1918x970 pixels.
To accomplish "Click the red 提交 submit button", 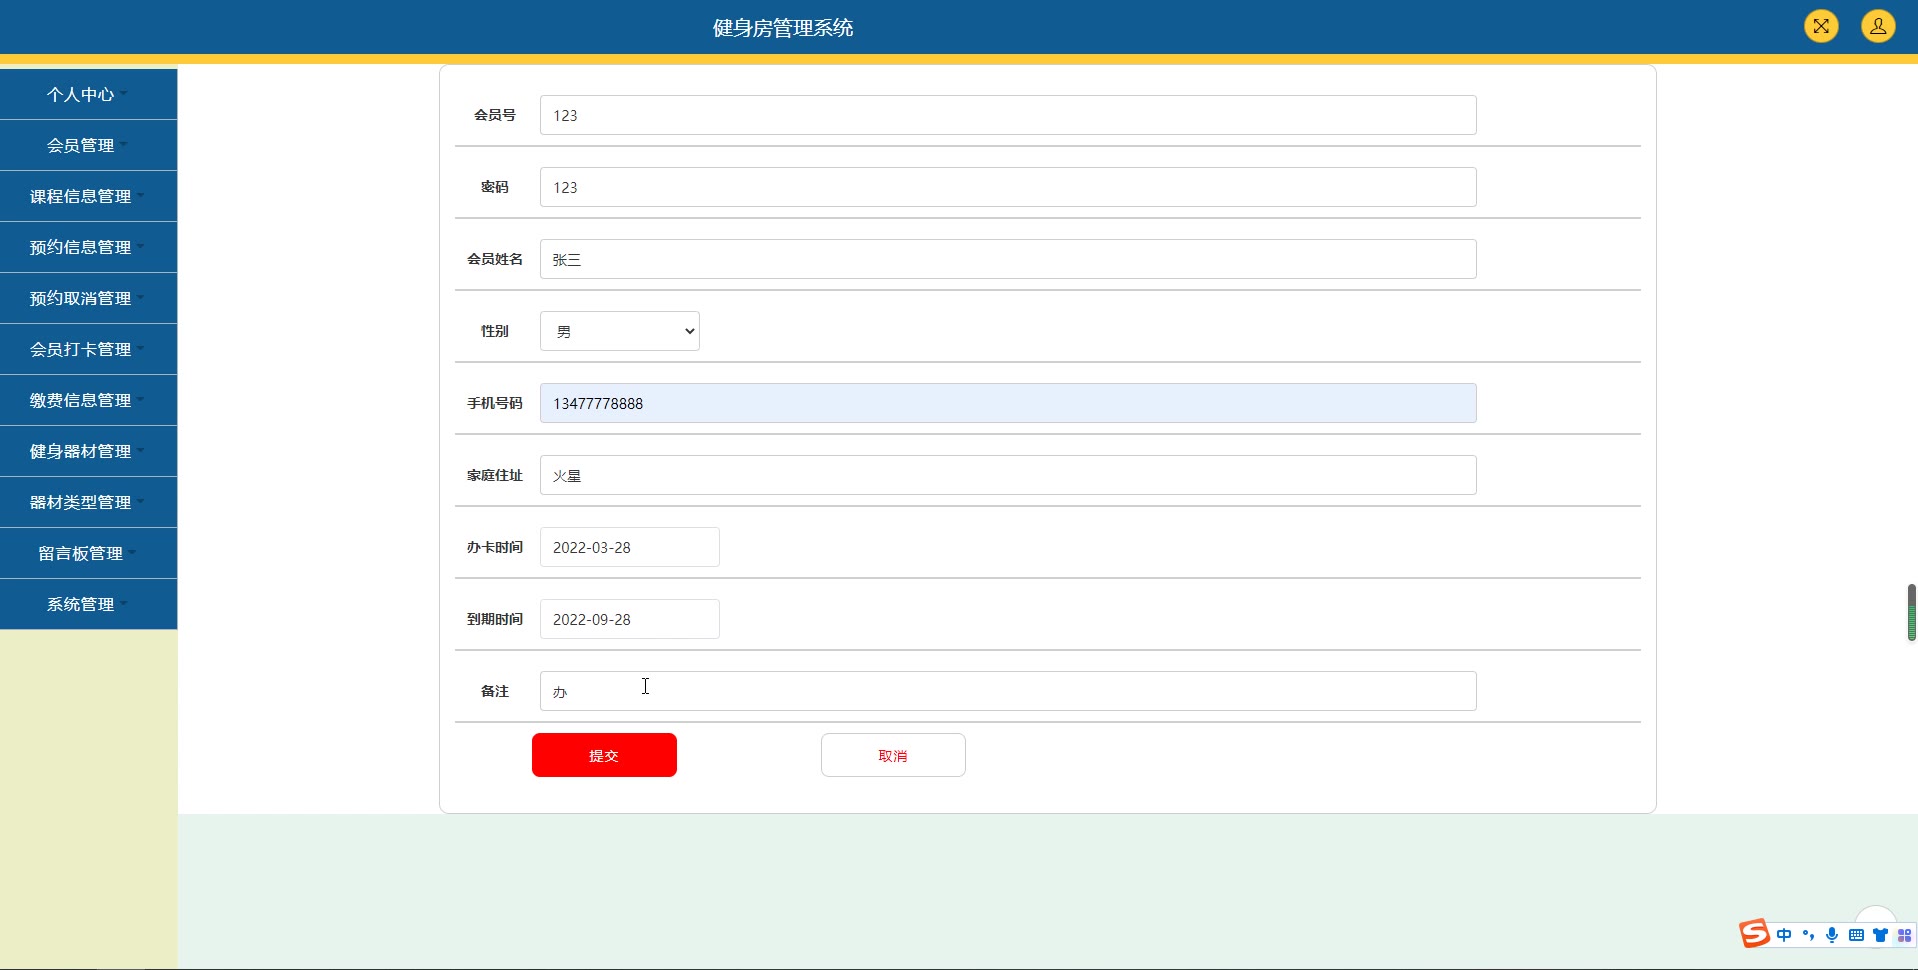I will click(604, 755).
